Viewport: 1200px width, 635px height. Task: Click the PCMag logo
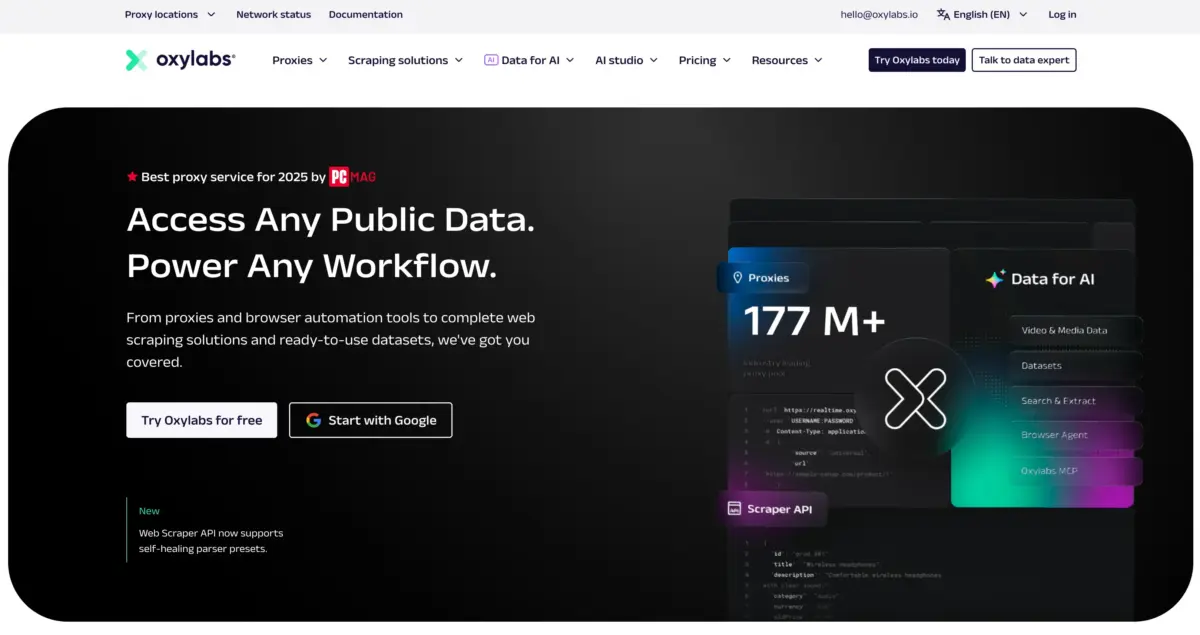pyautogui.click(x=353, y=176)
